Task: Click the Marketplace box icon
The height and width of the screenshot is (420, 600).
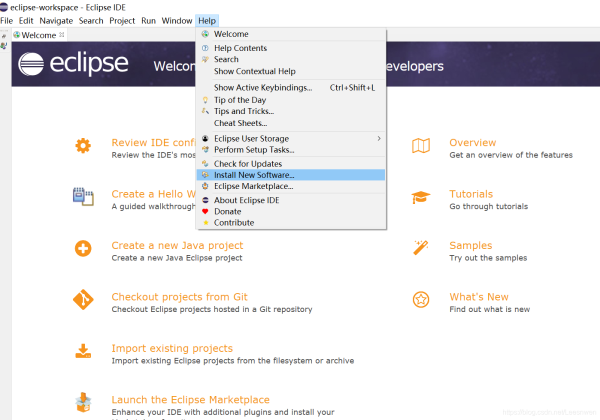Action: click(x=83, y=402)
